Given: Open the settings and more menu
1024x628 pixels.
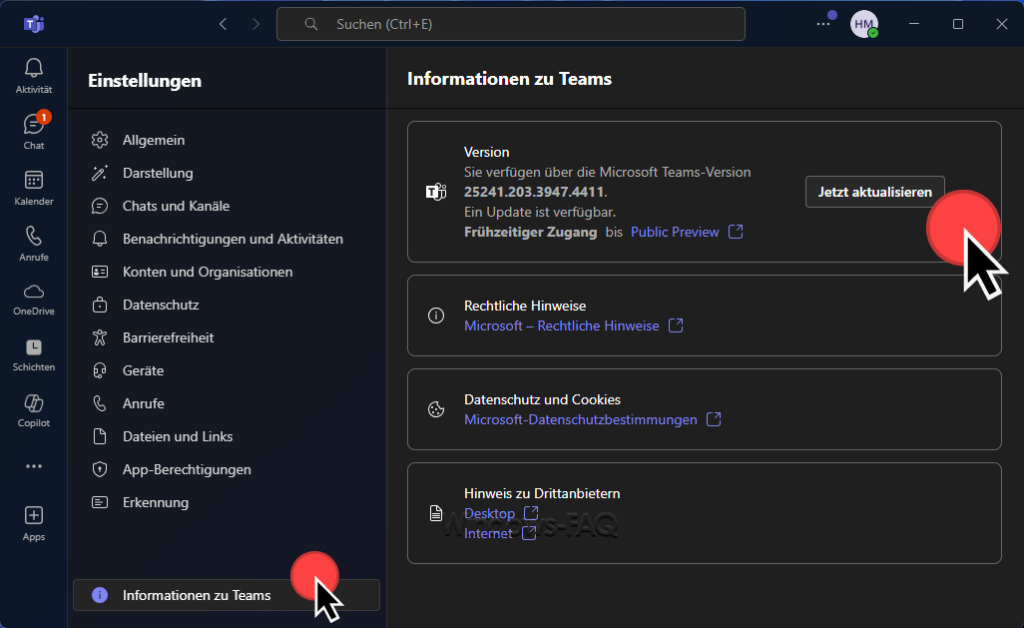Looking at the screenshot, I should tap(823, 24).
